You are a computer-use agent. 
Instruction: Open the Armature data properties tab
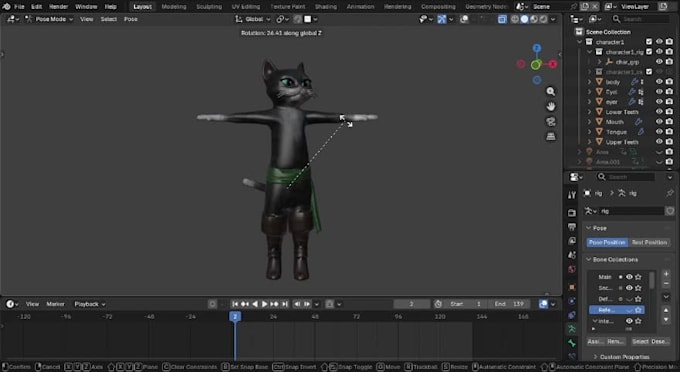(x=572, y=329)
